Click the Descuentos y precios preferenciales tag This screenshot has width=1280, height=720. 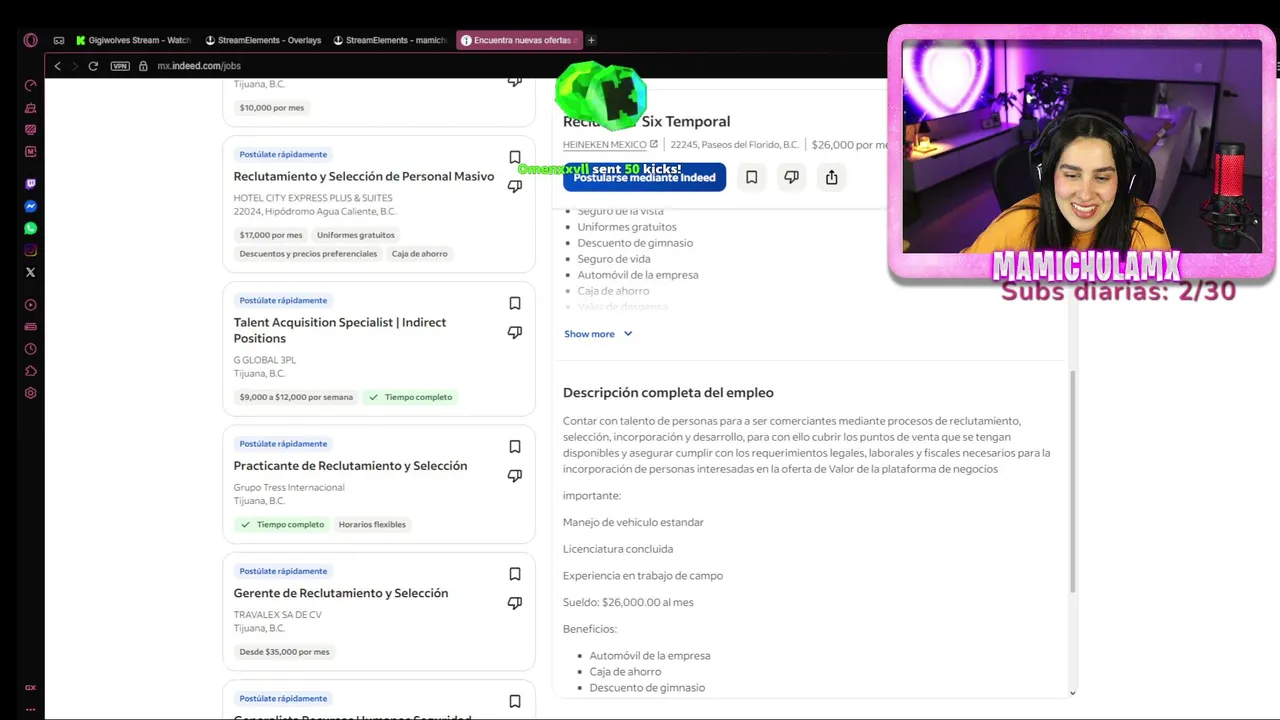[x=308, y=254]
